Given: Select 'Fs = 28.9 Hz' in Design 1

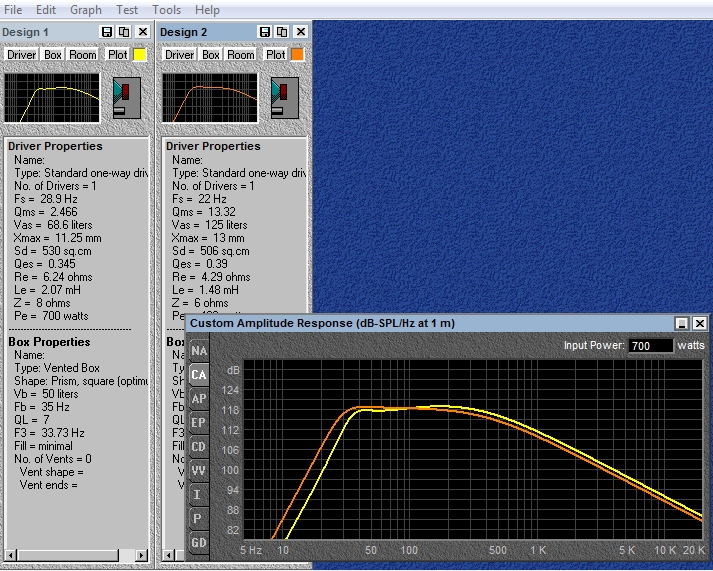Looking at the screenshot, I should click(45, 199).
